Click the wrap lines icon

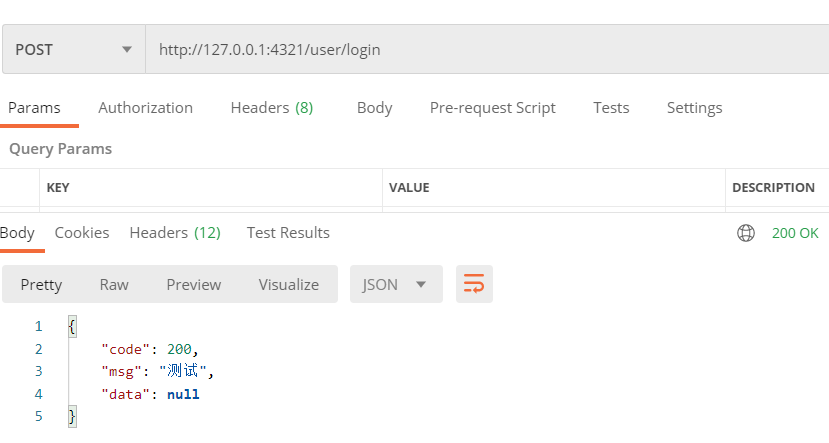click(474, 285)
